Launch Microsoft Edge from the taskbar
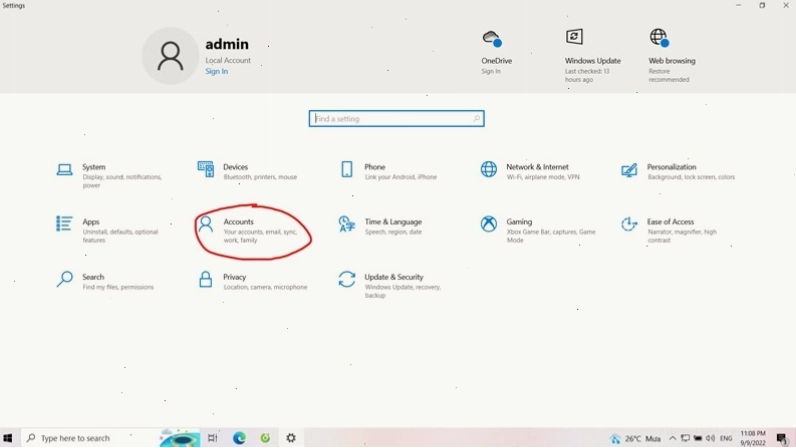Viewport: 796px width, 448px height. [239, 438]
